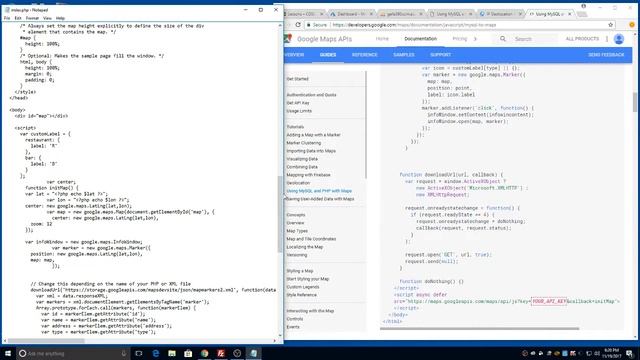640x360 pixels.
Task: Click the Cortana microphone icon
Action: [x=124, y=353]
